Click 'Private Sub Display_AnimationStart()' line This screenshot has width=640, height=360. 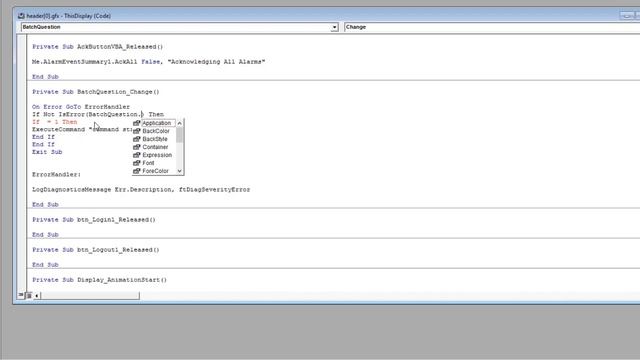point(99,280)
